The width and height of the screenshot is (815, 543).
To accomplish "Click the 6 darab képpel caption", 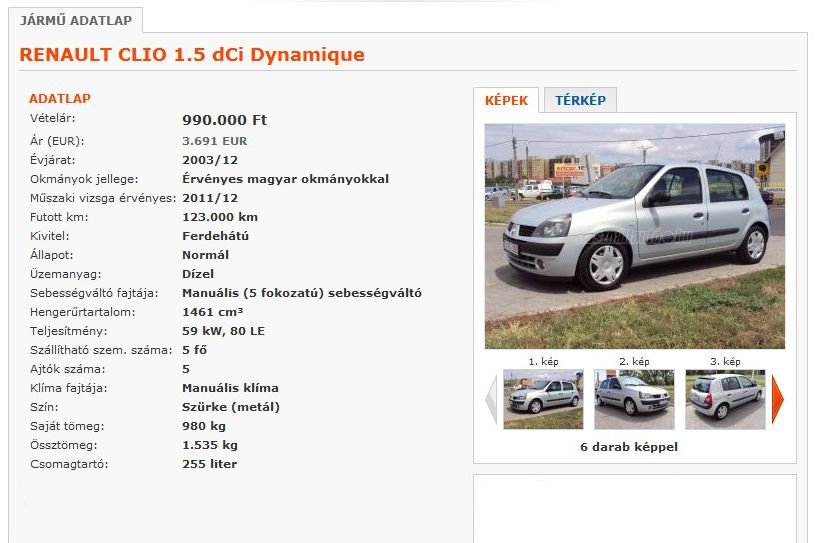I will click(629, 447).
